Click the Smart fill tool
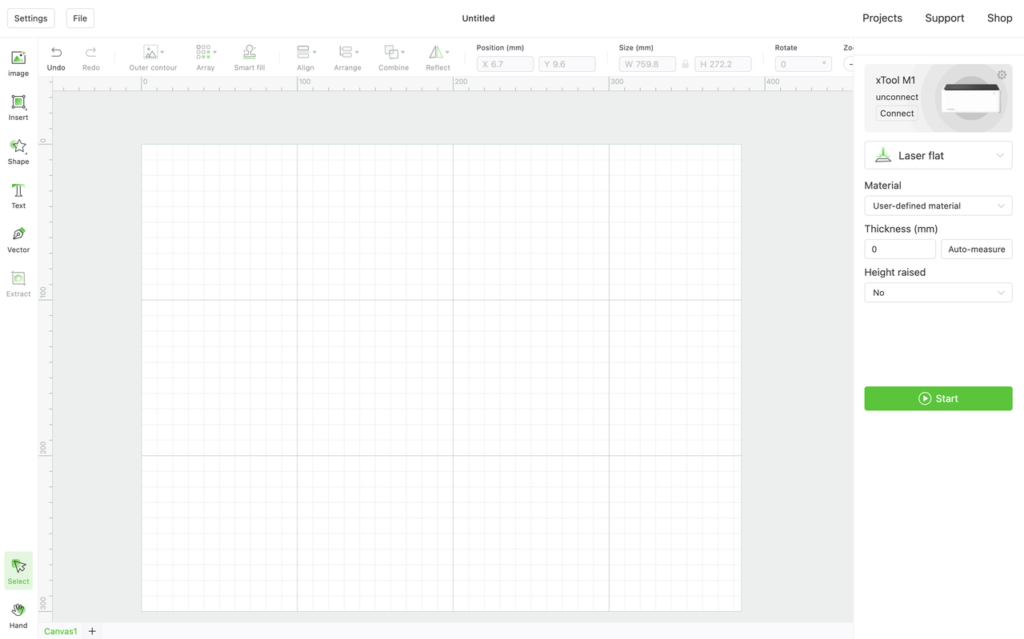The width and height of the screenshot is (1024, 639). click(x=249, y=57)
